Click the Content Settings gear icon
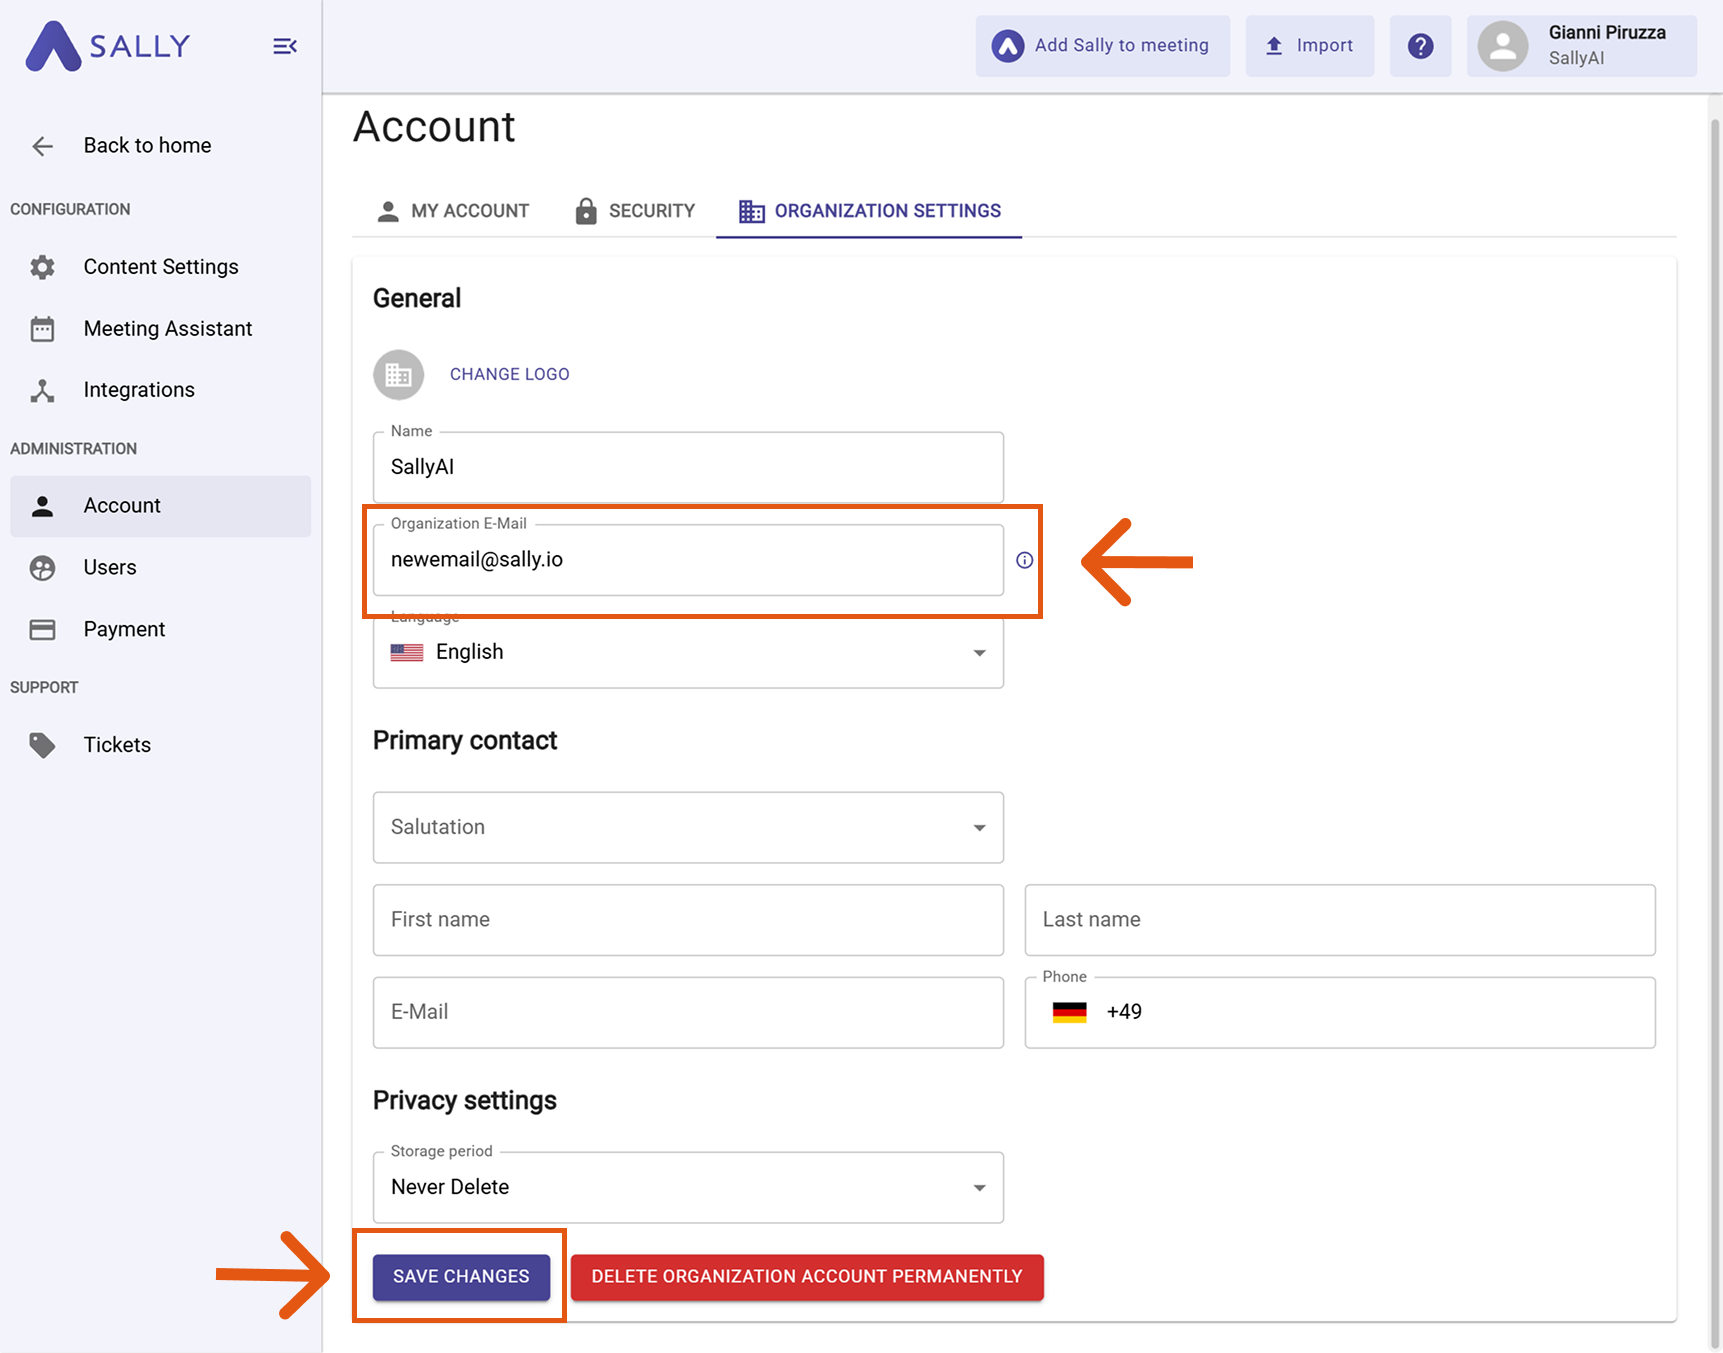1723x1353 pixels. [42, 267]
